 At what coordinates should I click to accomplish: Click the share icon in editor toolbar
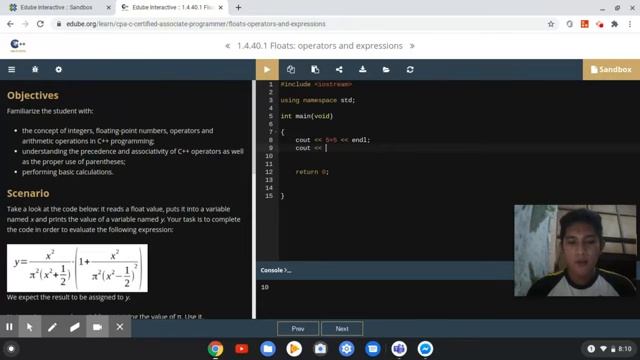339,69
